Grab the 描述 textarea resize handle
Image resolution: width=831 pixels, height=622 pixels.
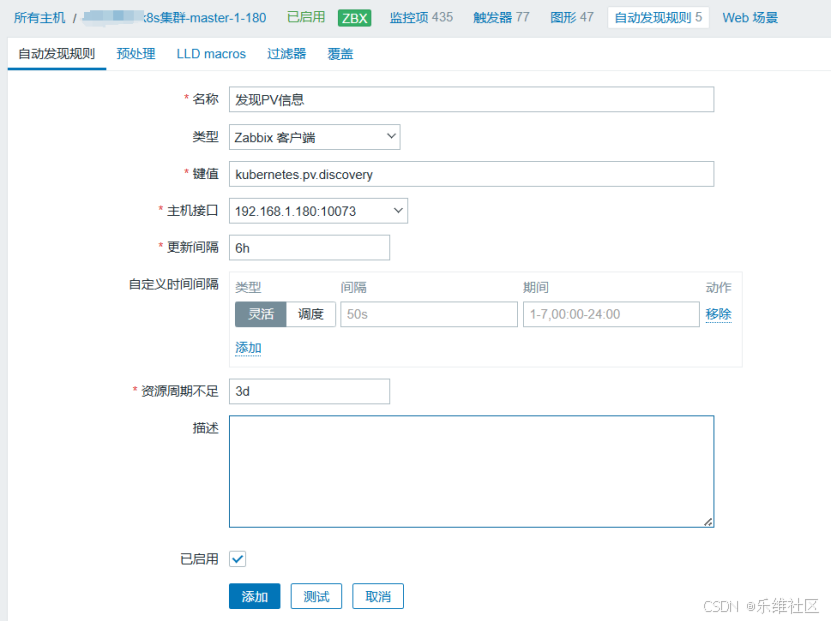point(708,522)
